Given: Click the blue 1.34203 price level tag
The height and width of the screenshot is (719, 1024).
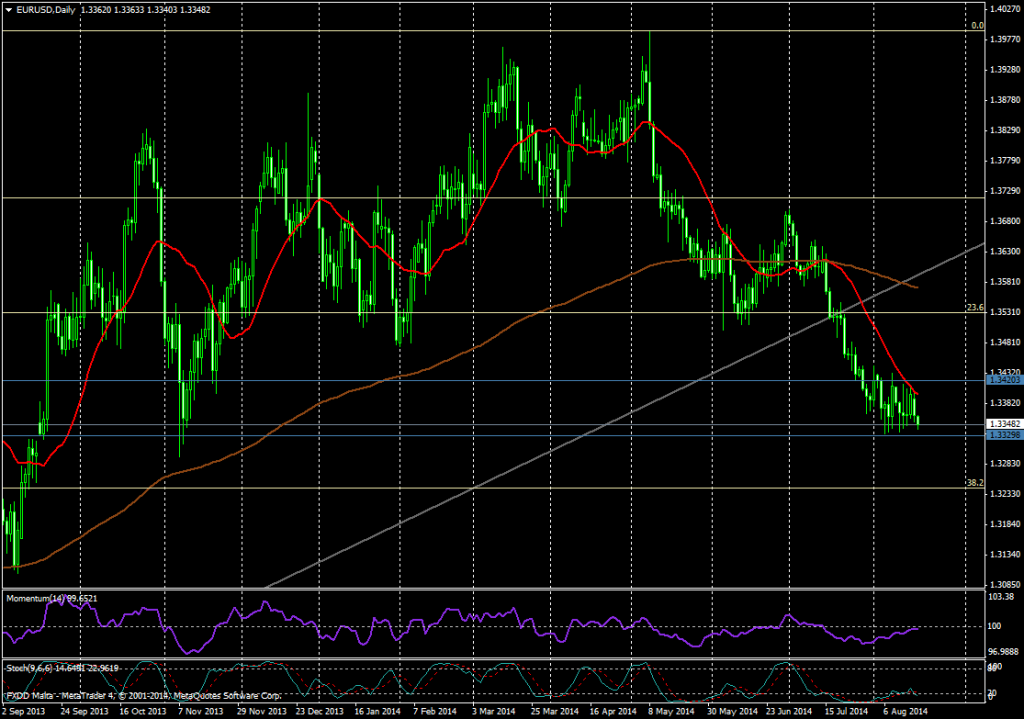Looking at the screenshot, I should [1004, 380].
